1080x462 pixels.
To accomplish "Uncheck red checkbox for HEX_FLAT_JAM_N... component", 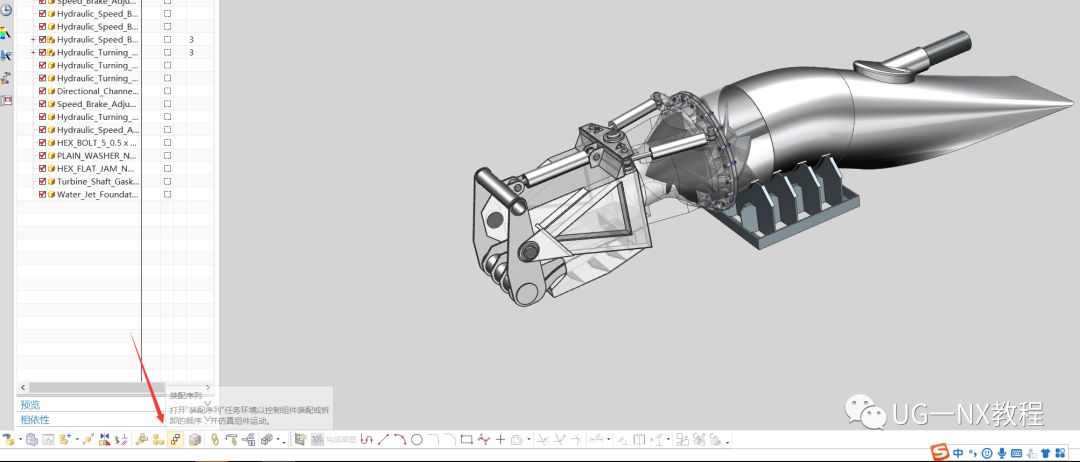I will 43,168.
